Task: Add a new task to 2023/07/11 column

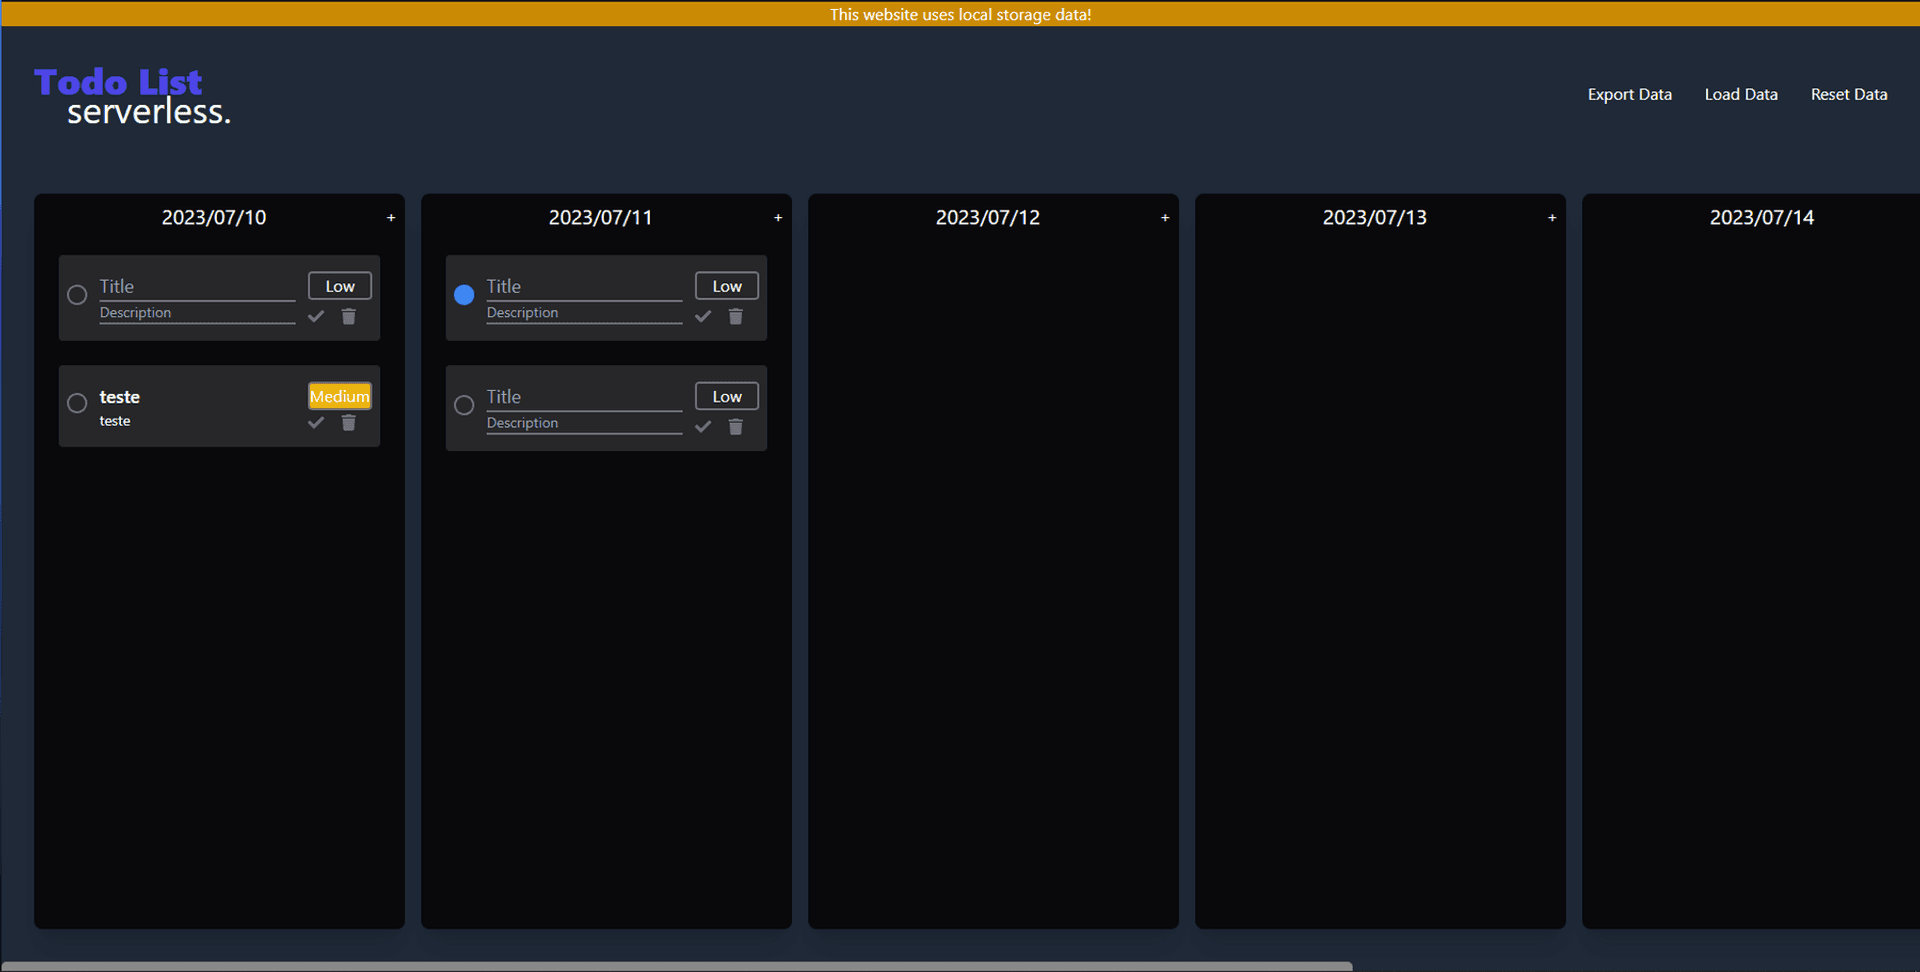Action: click(x=778, y=218)
